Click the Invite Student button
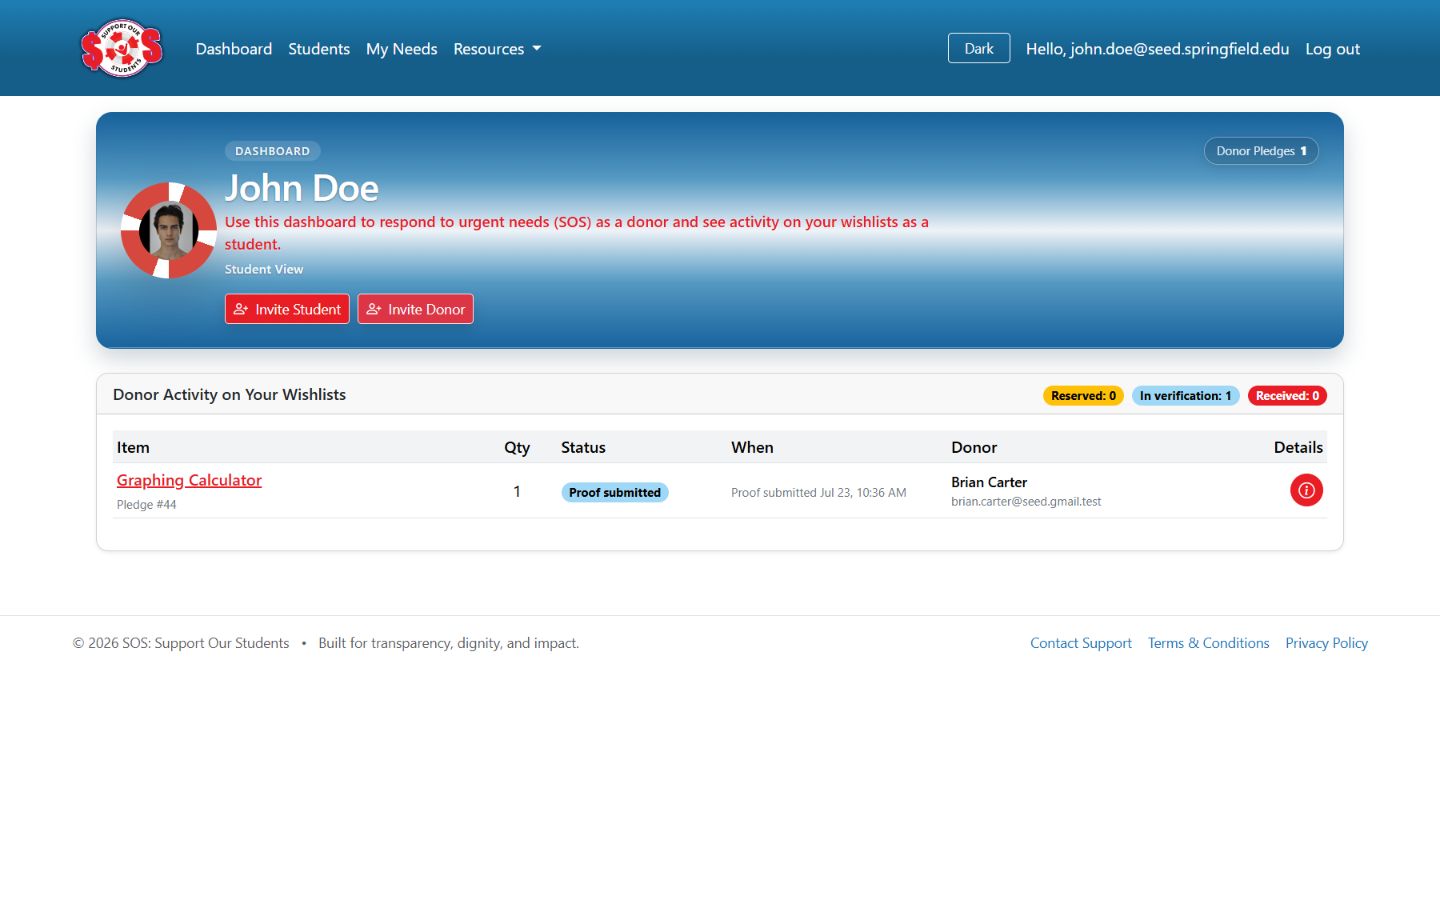 [x=287, y=309]
